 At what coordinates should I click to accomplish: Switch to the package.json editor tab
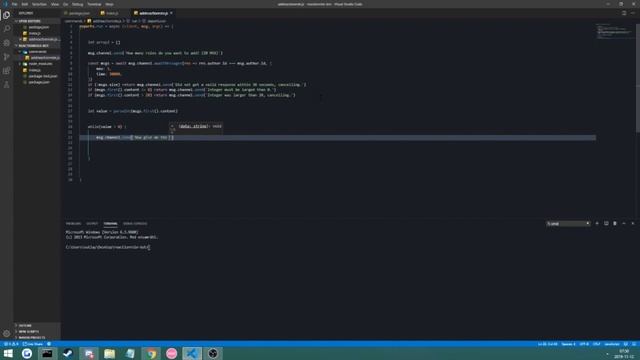pos(79,13)
